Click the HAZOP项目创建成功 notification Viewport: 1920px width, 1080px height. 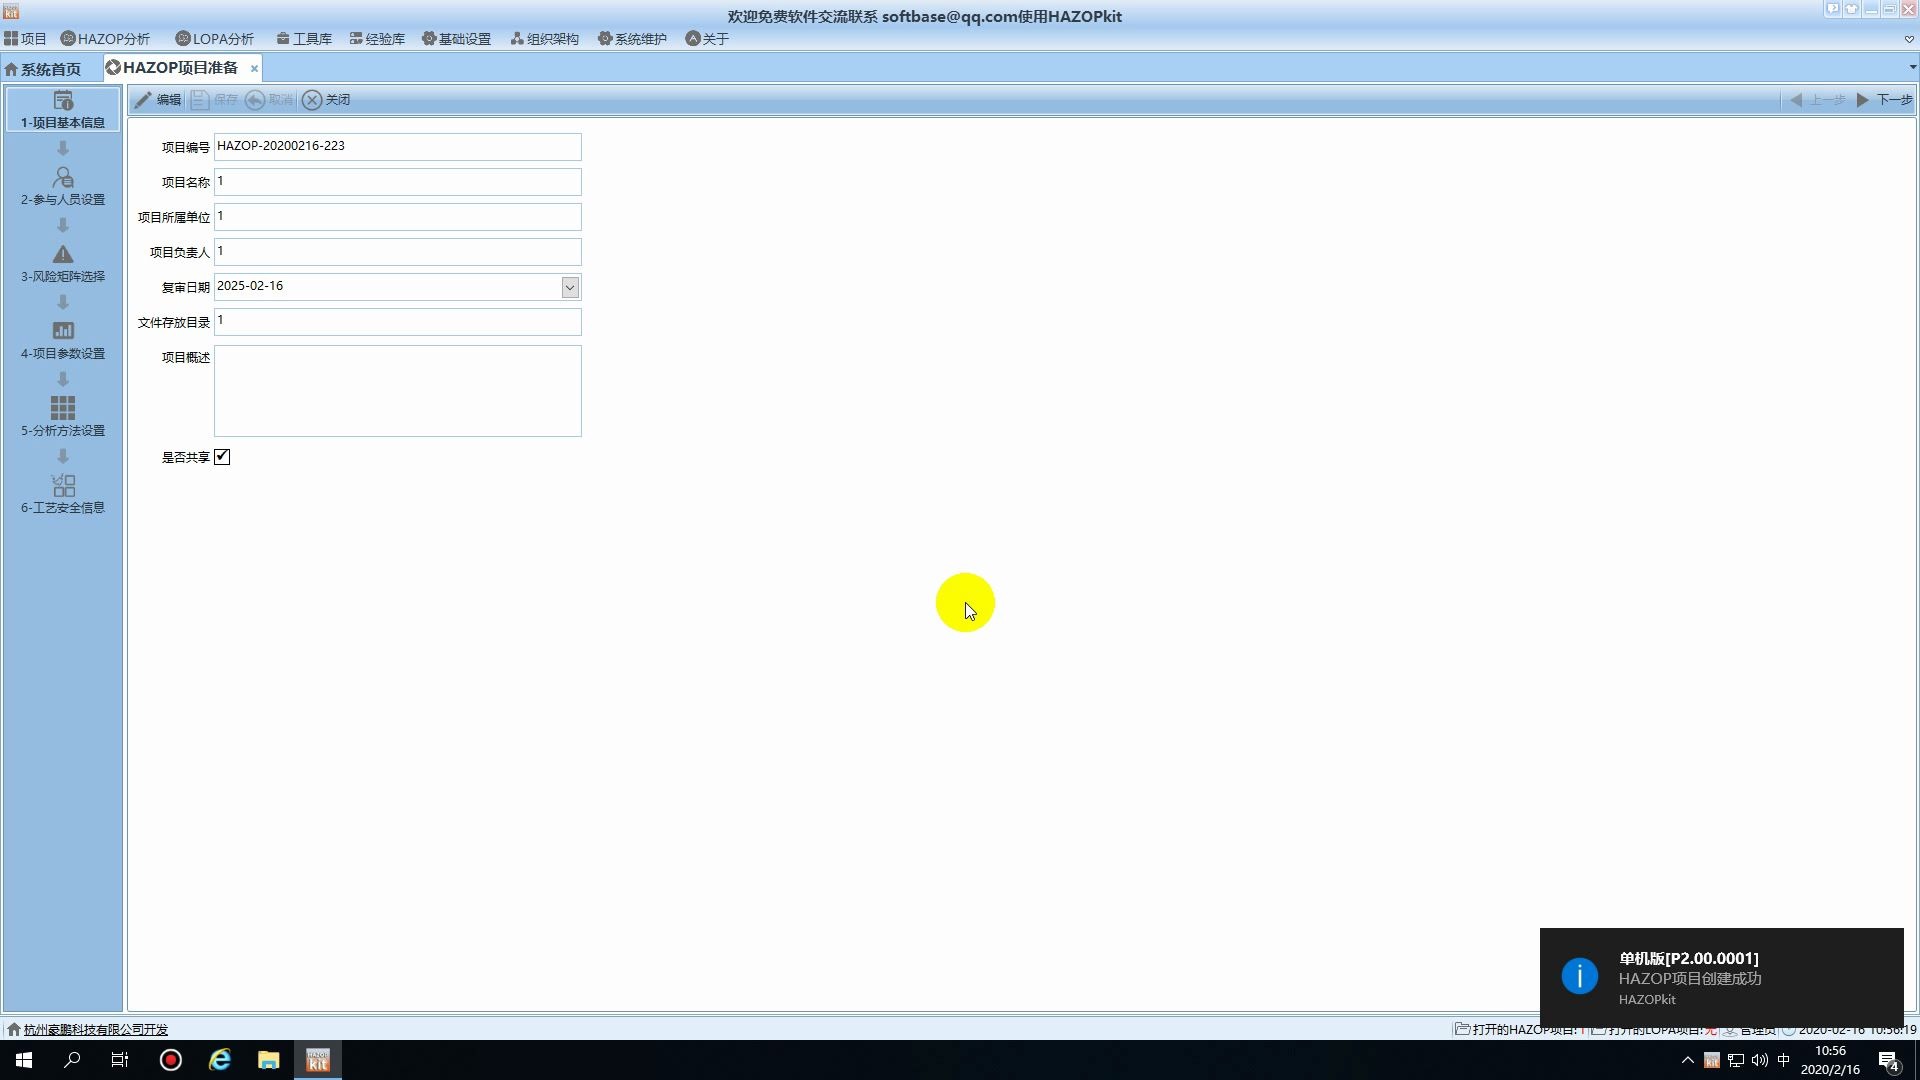(x=1721, y=977)
